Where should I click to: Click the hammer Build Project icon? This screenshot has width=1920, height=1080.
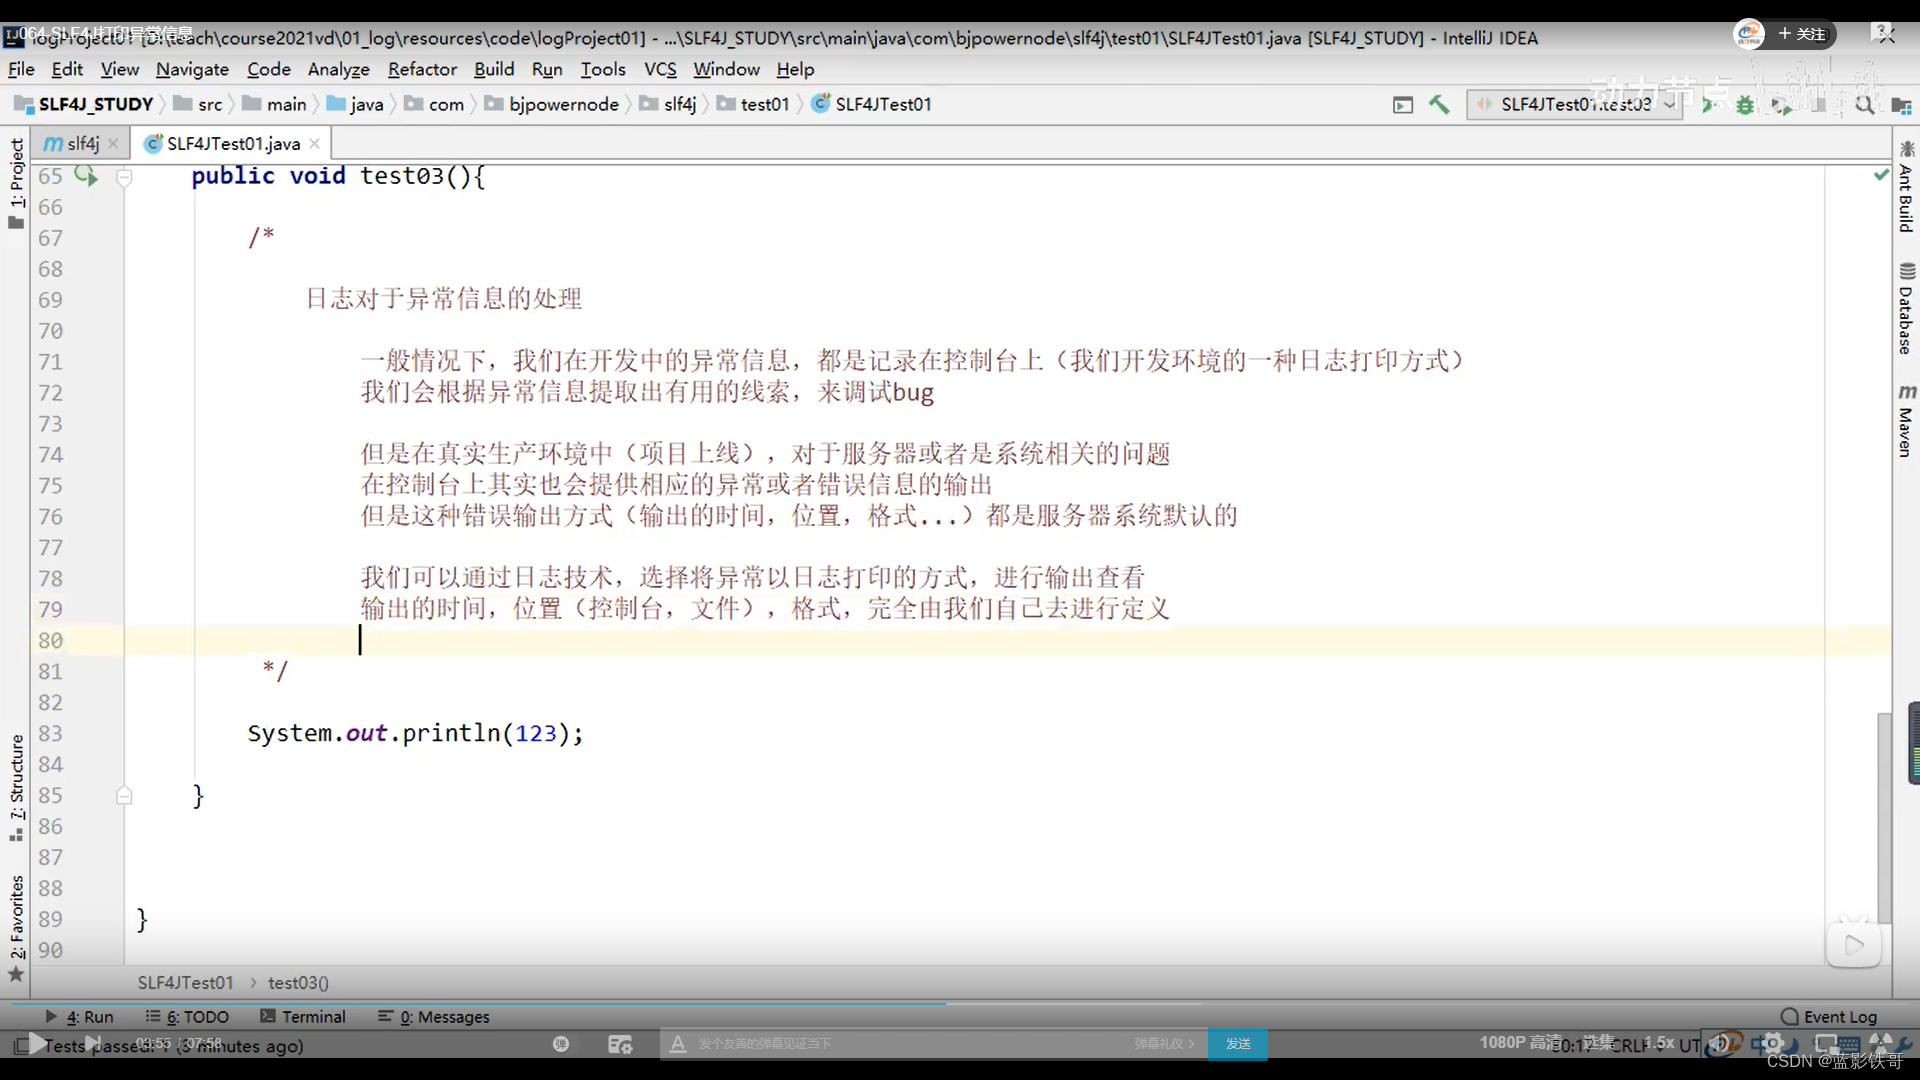[x=1439, y=104]
